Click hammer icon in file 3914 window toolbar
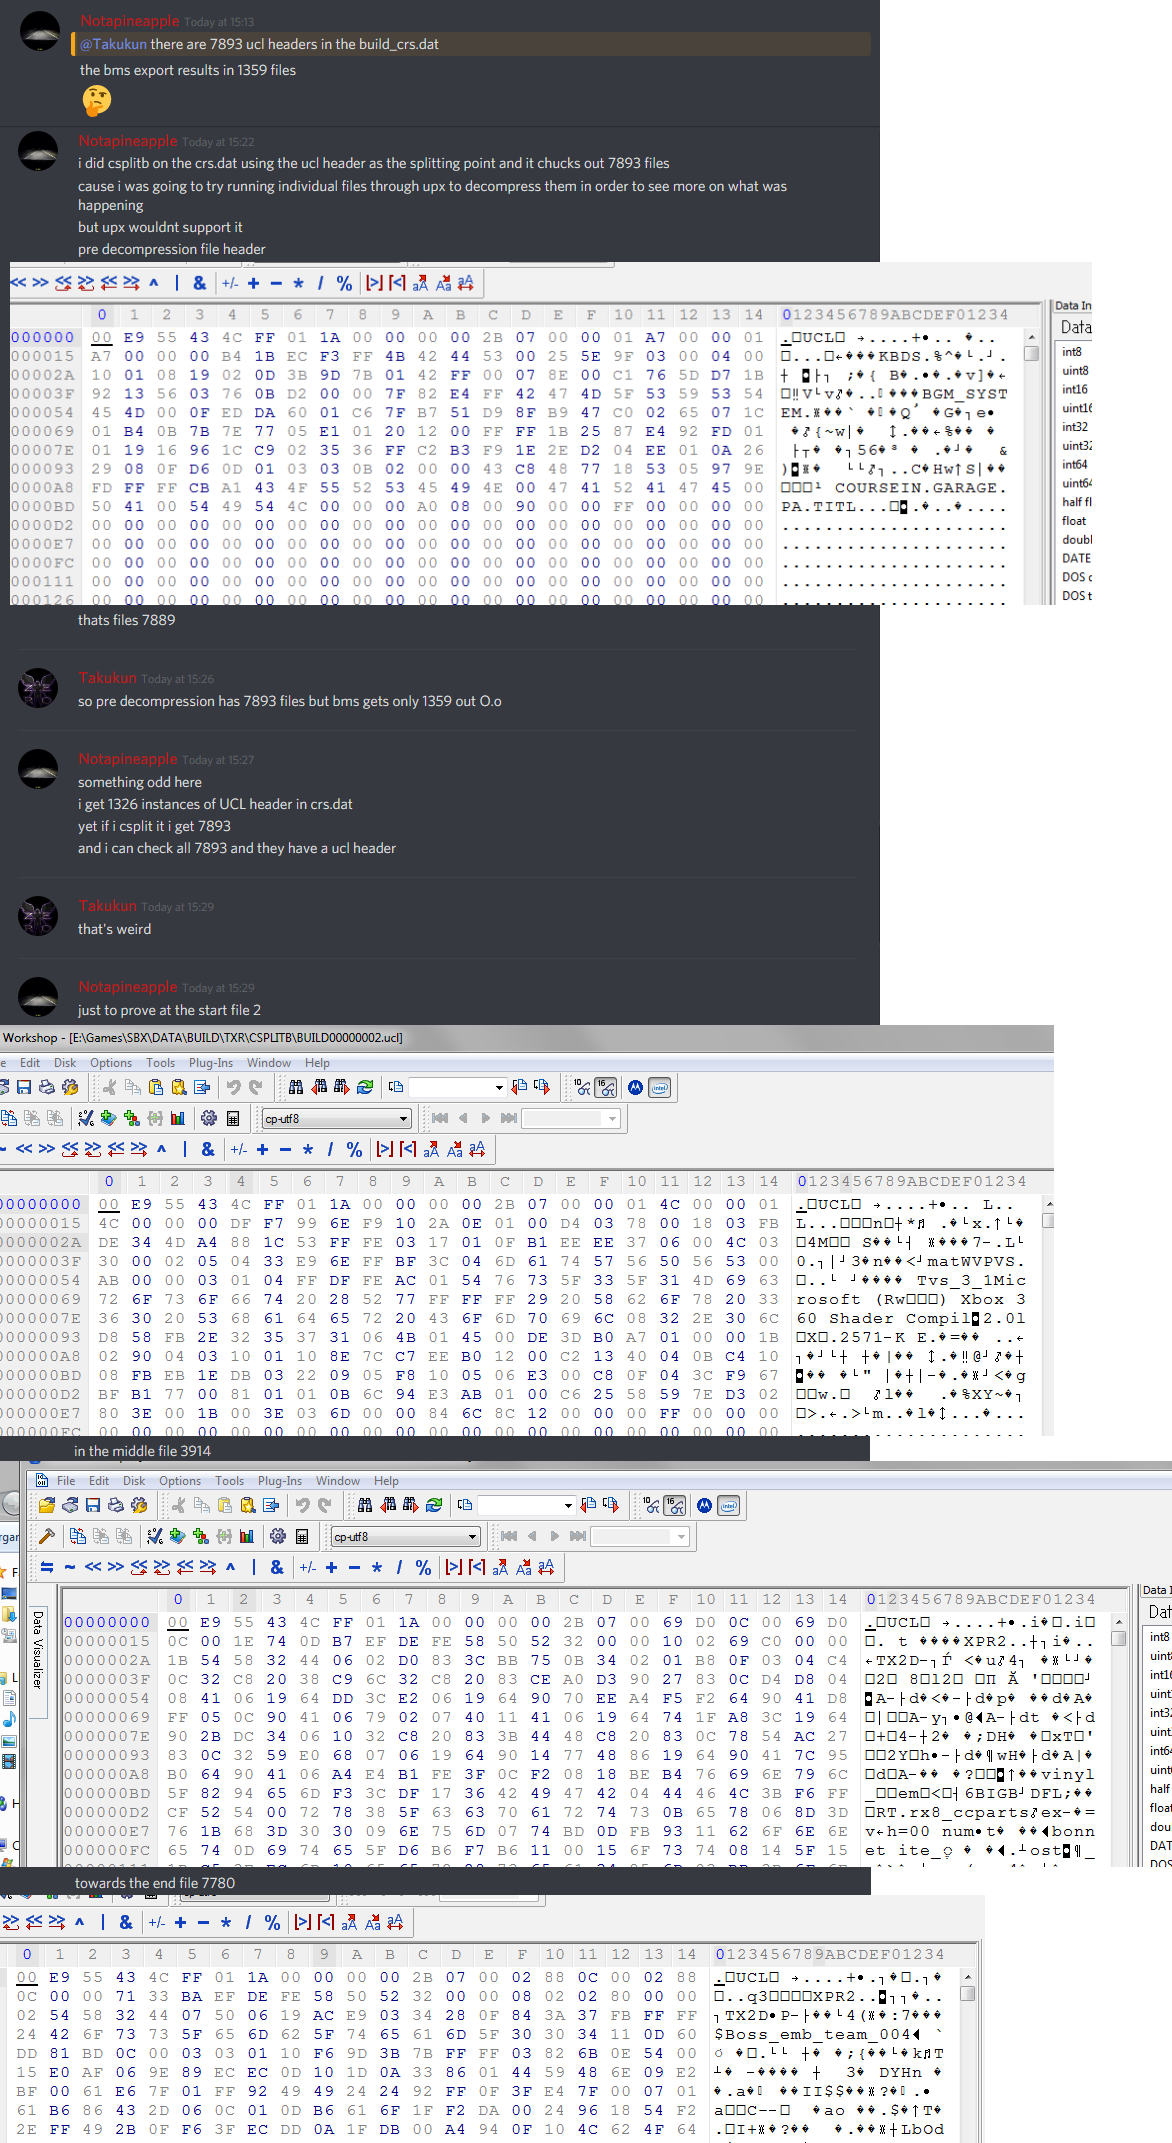Screen dimensions: 1172x2143 tap(47, 1536)
